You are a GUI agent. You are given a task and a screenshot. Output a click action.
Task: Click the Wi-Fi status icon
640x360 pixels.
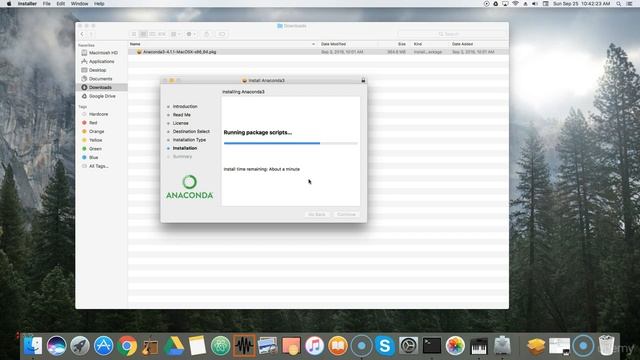coord(516,4)
